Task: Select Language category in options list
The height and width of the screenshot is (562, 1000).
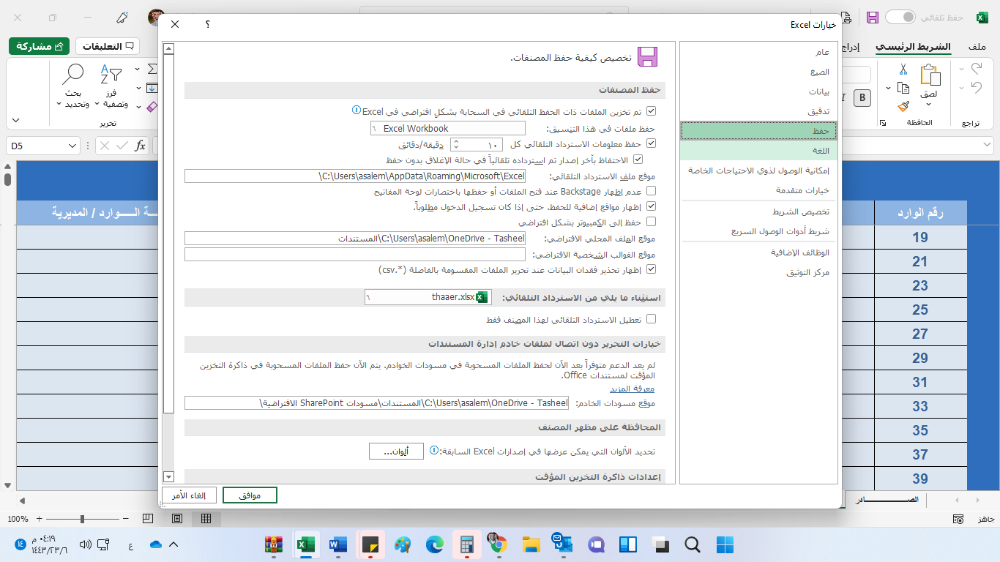Action: point(758,151)
